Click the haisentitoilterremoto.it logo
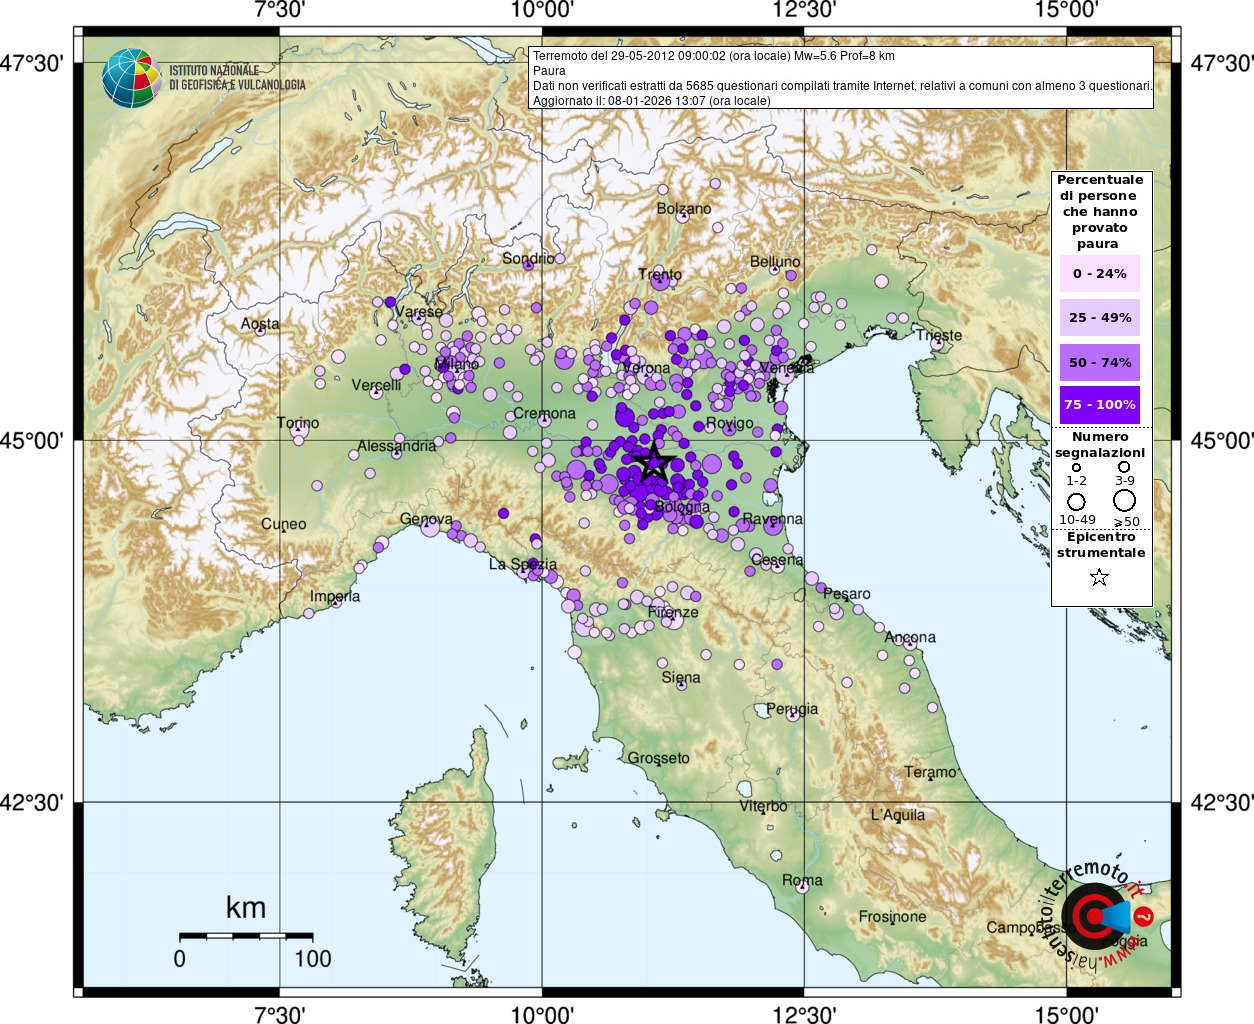Viewport: 1254px width, 1024px height. (x=1097, y=915)
